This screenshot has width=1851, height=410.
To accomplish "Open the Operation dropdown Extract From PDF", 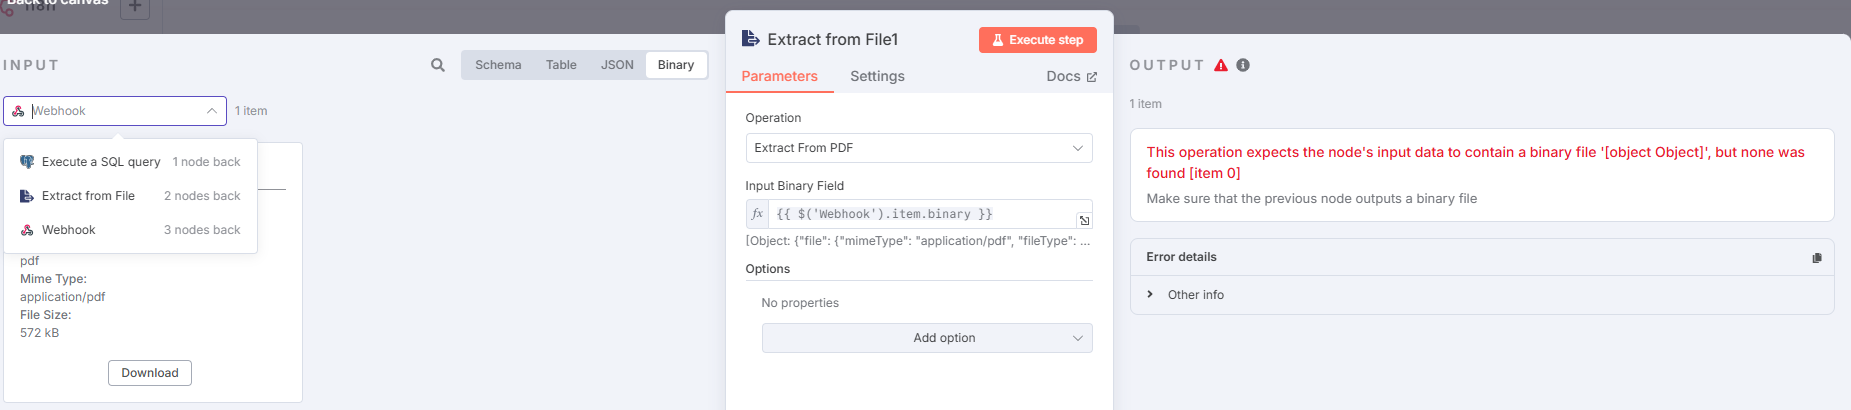I will pyautogui.click(x=919, y=148).
